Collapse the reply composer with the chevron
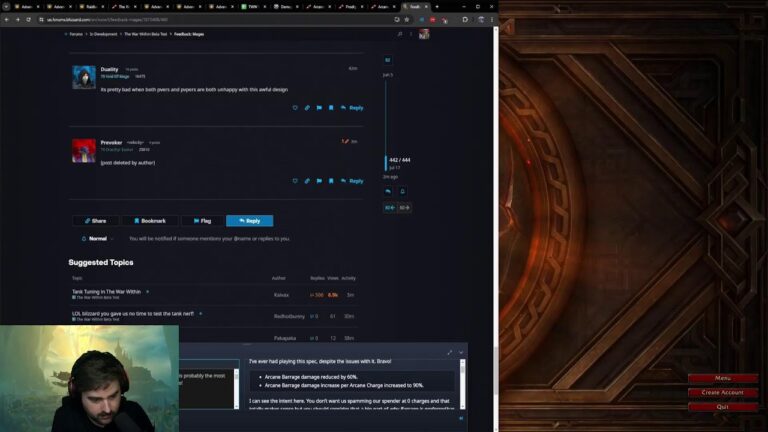Screen dimensions: 768x432 coord(461,353)
